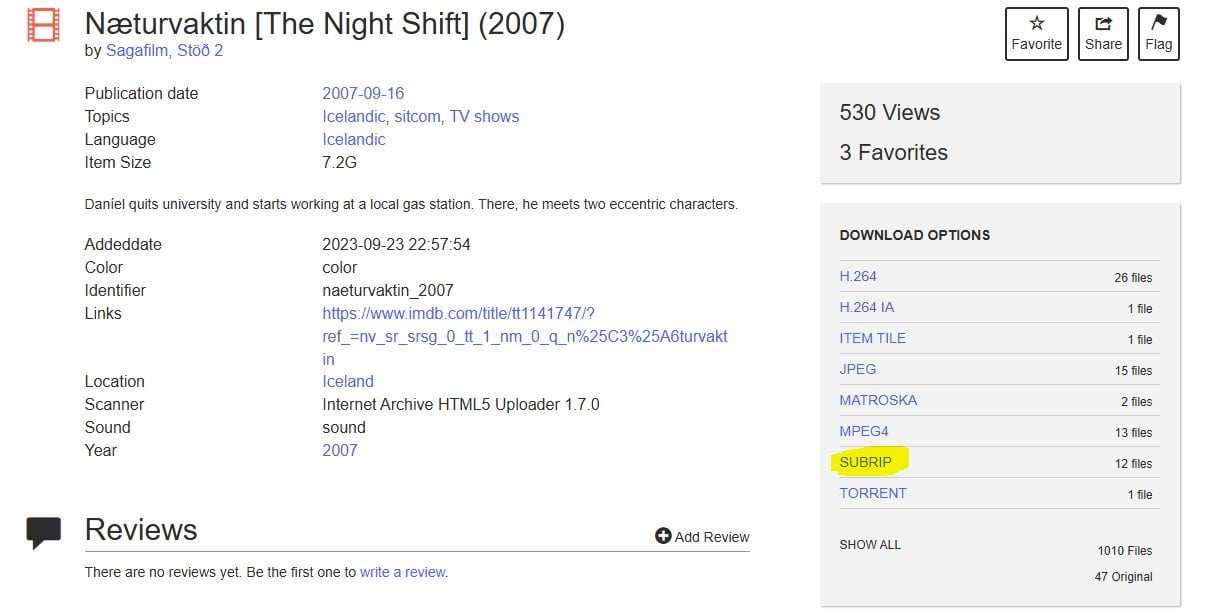Viewport: 1219px width, 615px height.
Task: Open the MATROSKA download option
Action: [878, 400]
